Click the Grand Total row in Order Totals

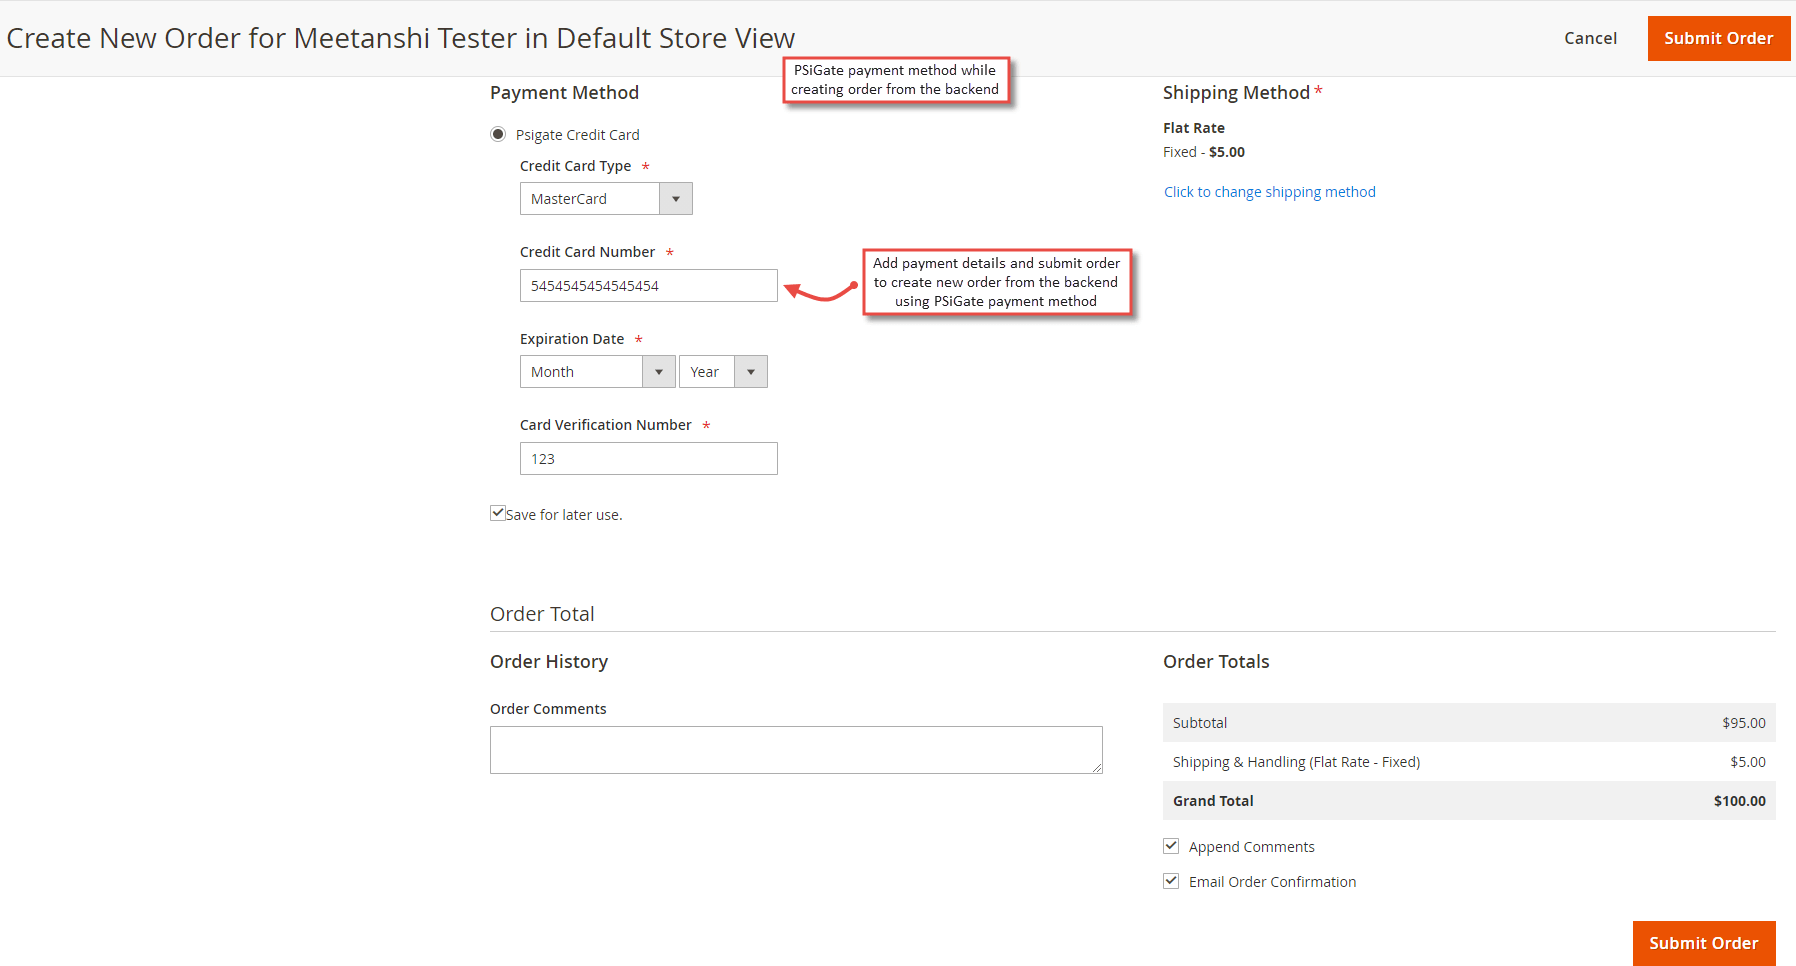[1468, 800]
